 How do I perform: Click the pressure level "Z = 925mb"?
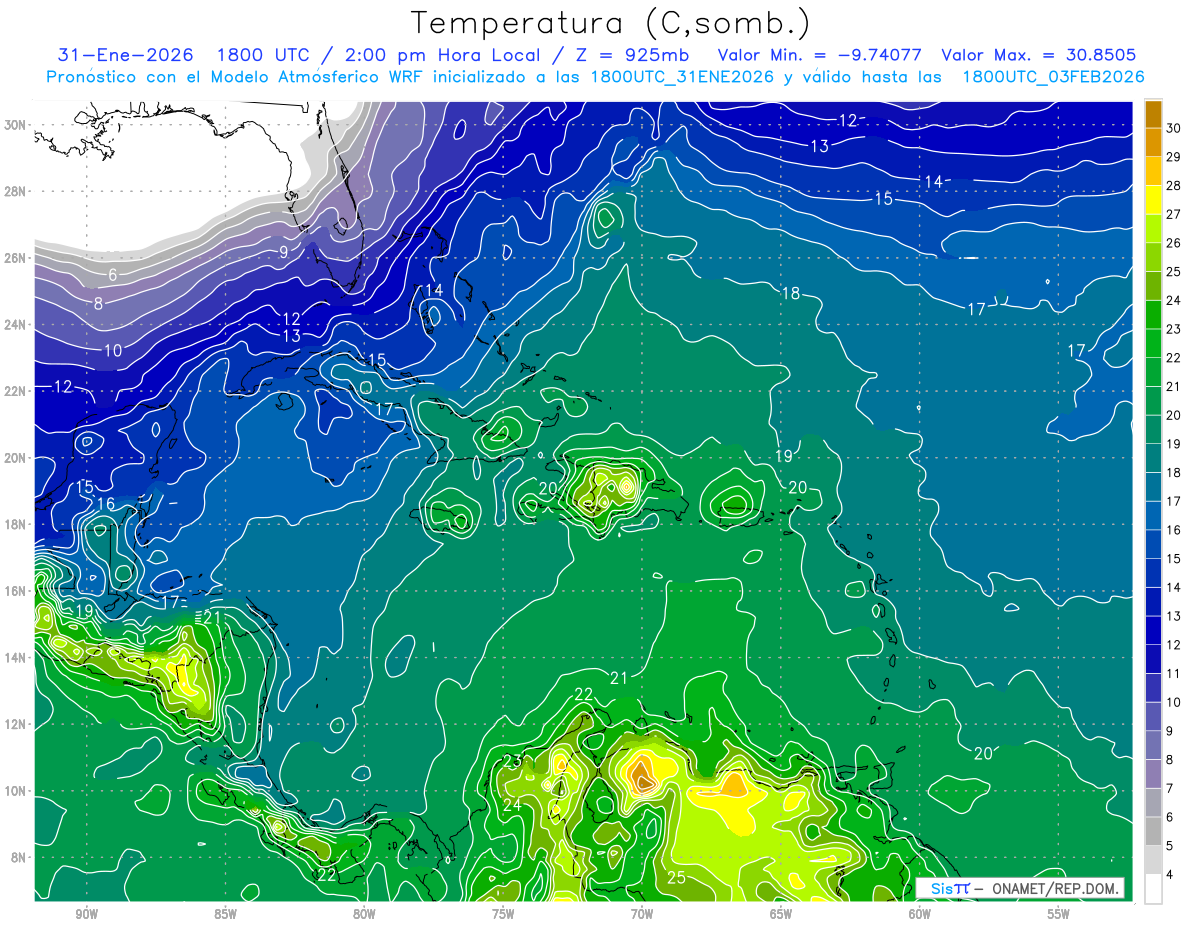(629, 55)
